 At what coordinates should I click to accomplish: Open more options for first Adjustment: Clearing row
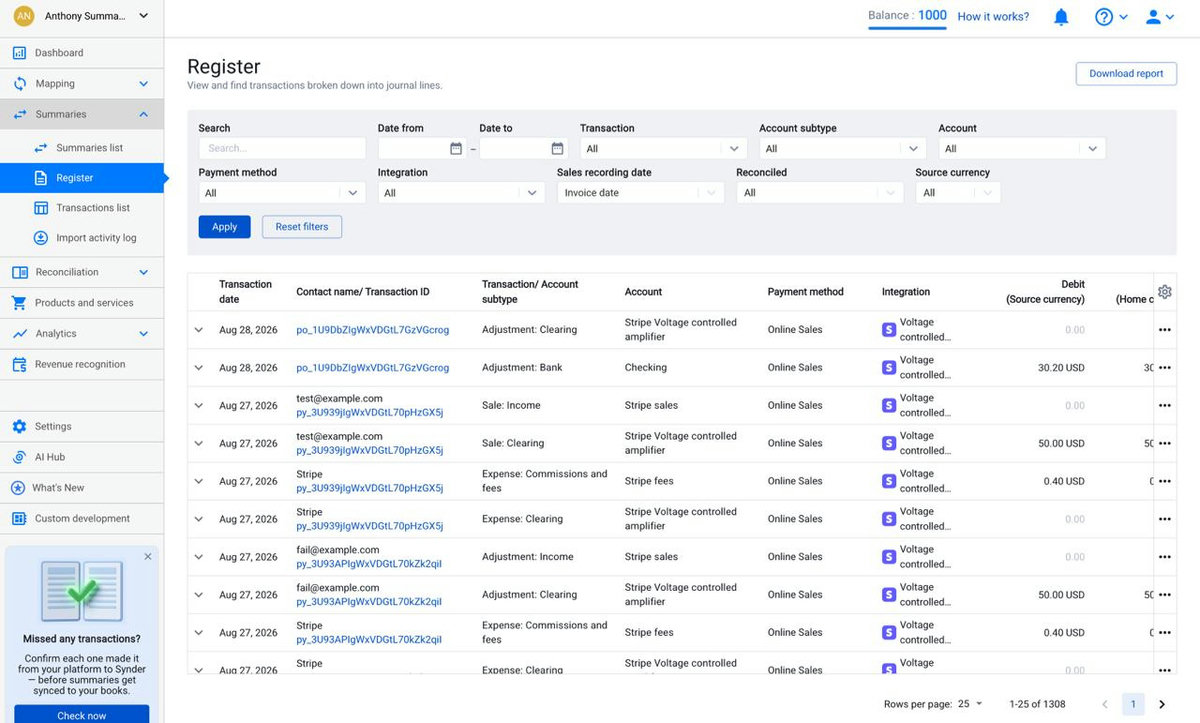coord(1164,330)
